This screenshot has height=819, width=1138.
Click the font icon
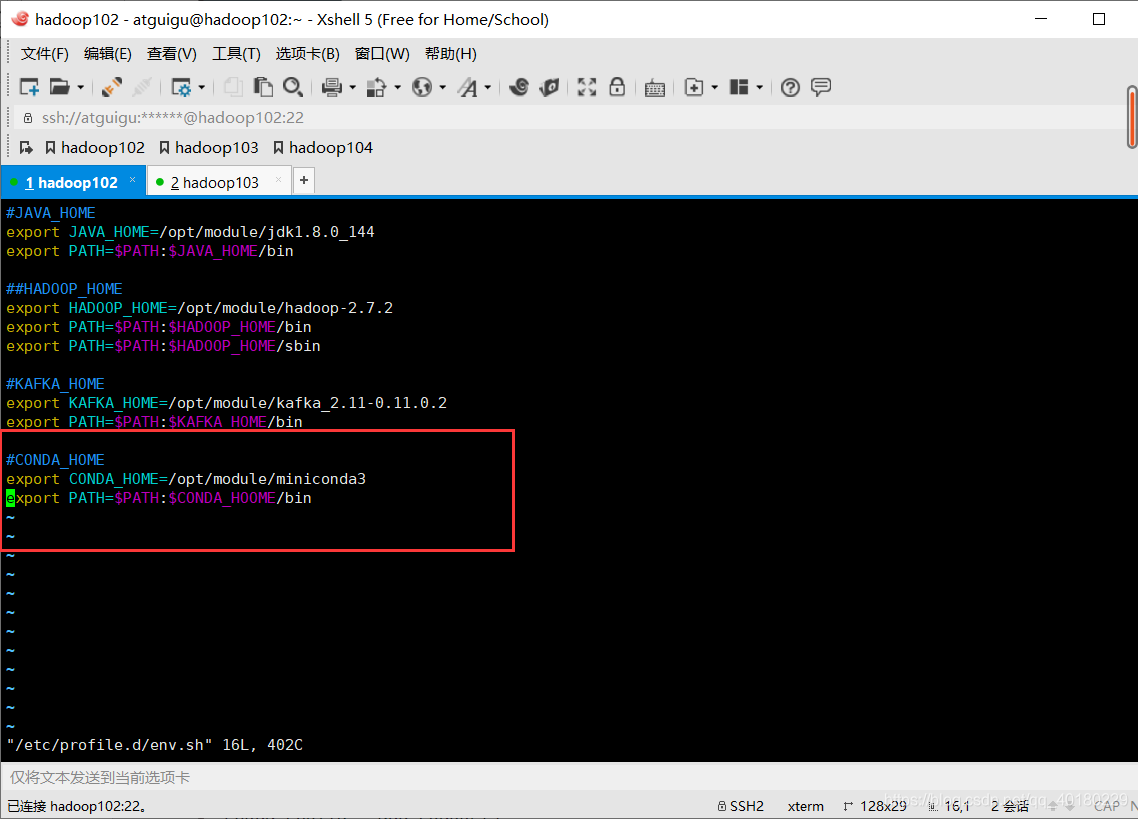pos(467,87)
